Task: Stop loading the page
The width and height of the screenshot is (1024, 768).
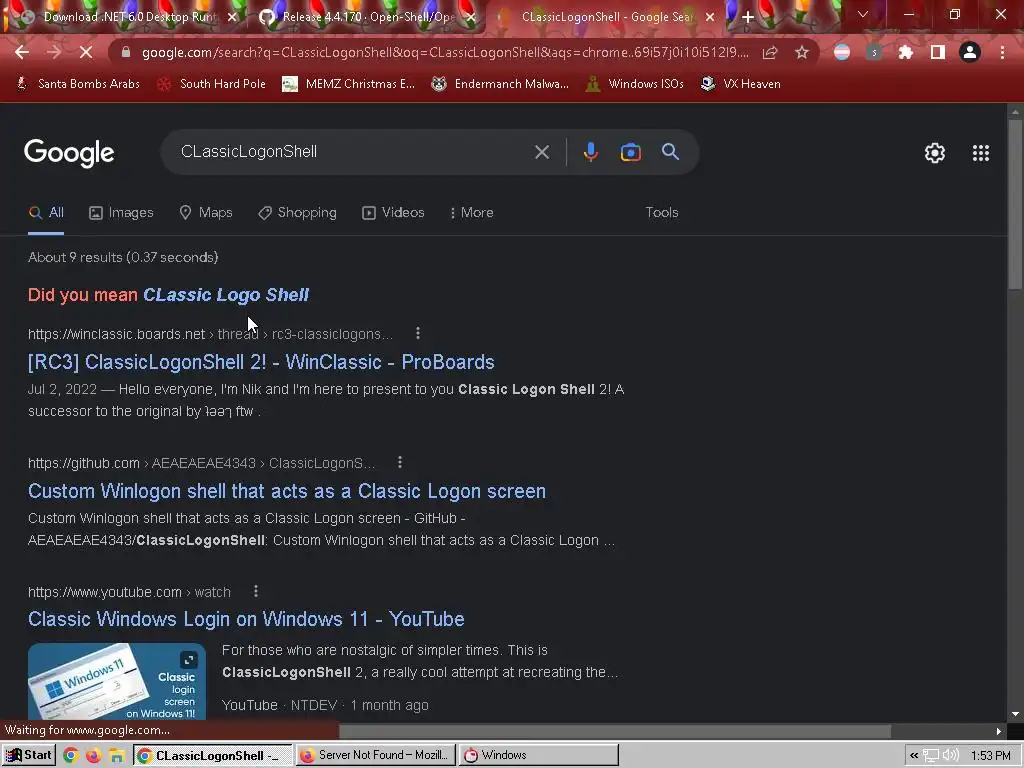Action: (86, 52)
